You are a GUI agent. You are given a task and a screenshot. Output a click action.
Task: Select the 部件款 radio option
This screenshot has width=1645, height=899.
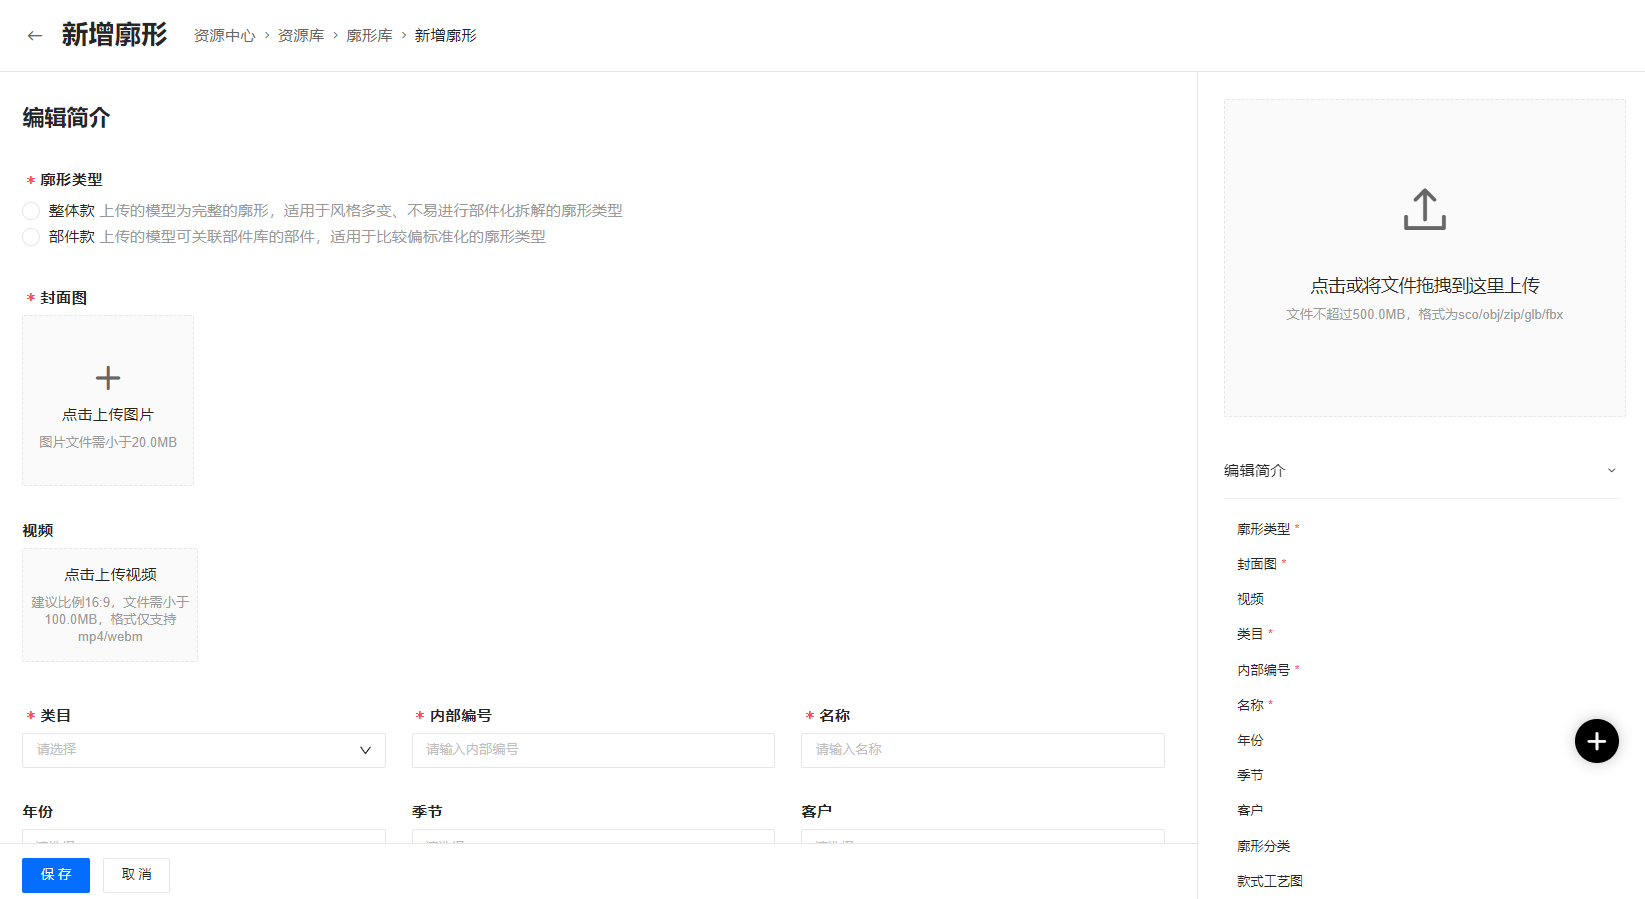[x=31, y=237]
